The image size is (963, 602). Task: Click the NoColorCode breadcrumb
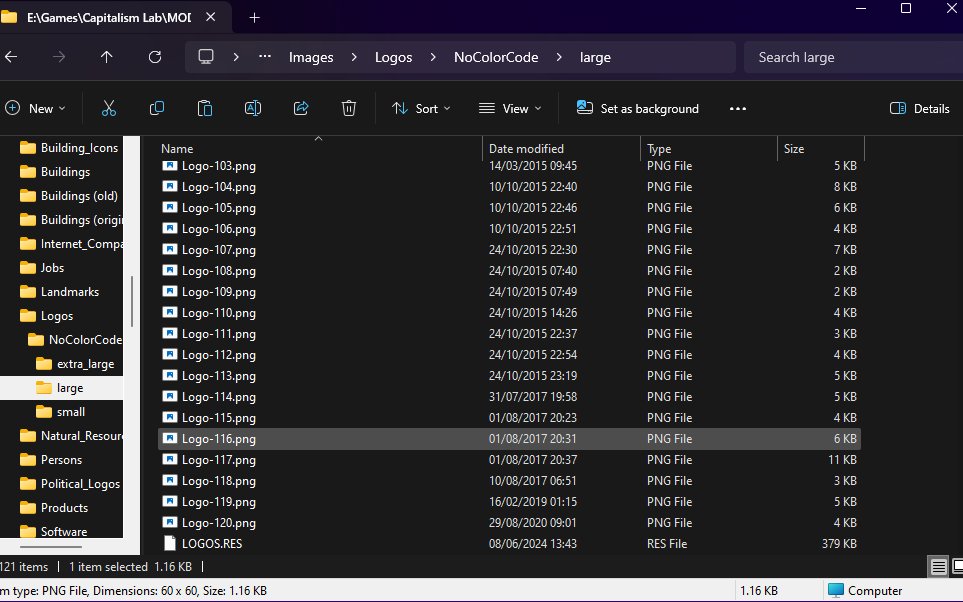pos(496,57)
